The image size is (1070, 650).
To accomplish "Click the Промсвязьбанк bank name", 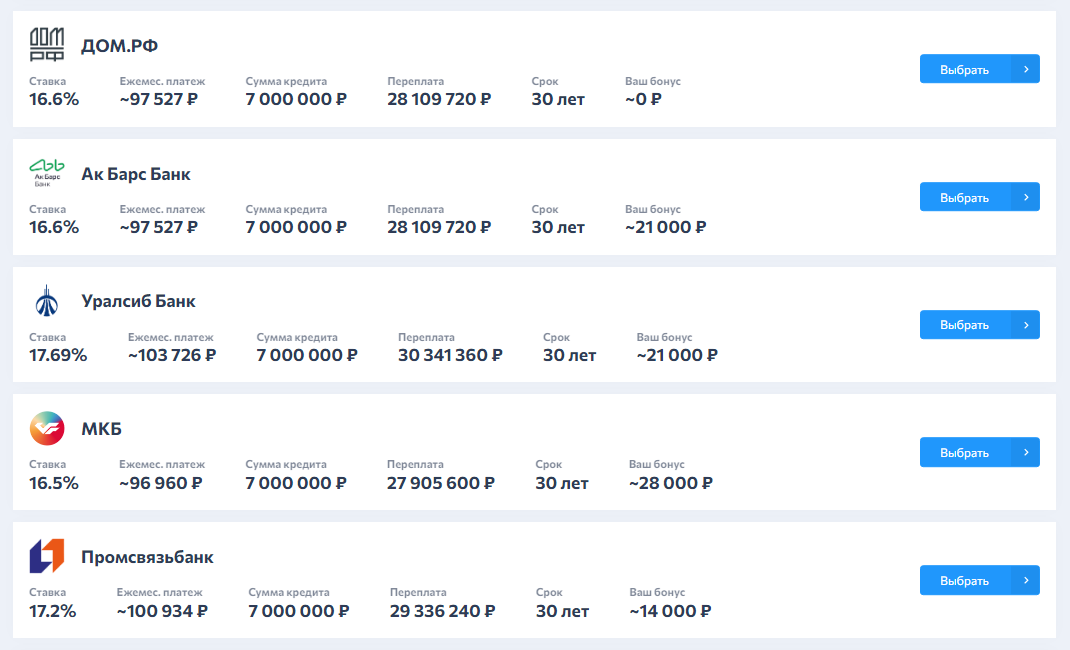I will [147, 557].
